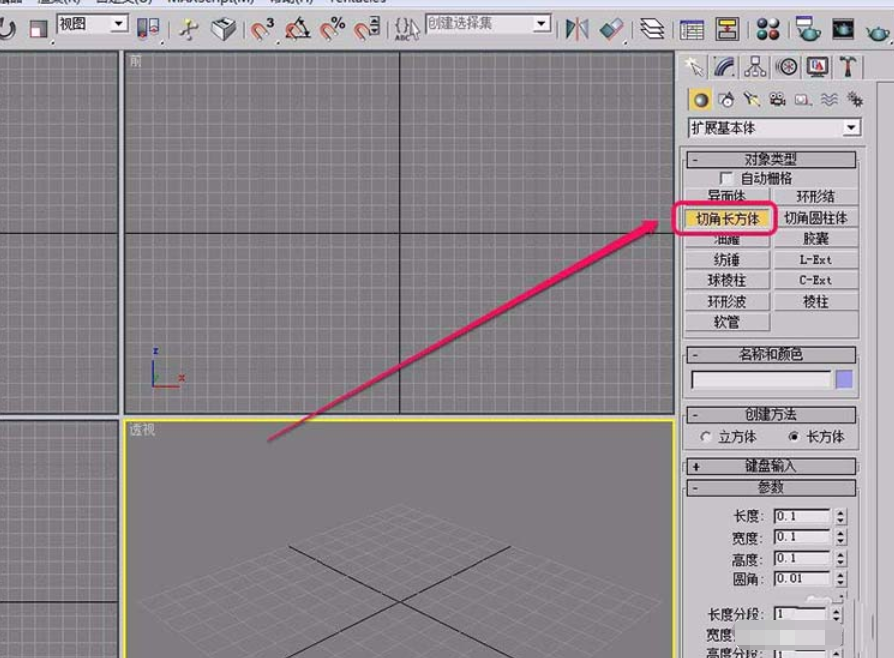Select the Cameras creation icon
Viewport: 894px width, 658px height.
point(778,99)
